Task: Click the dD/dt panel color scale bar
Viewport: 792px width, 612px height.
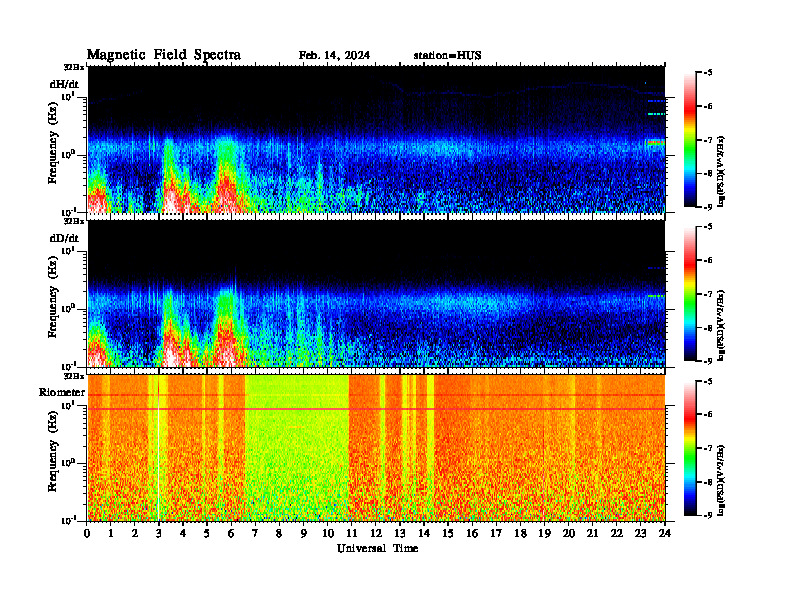Action: click(689, 294)
